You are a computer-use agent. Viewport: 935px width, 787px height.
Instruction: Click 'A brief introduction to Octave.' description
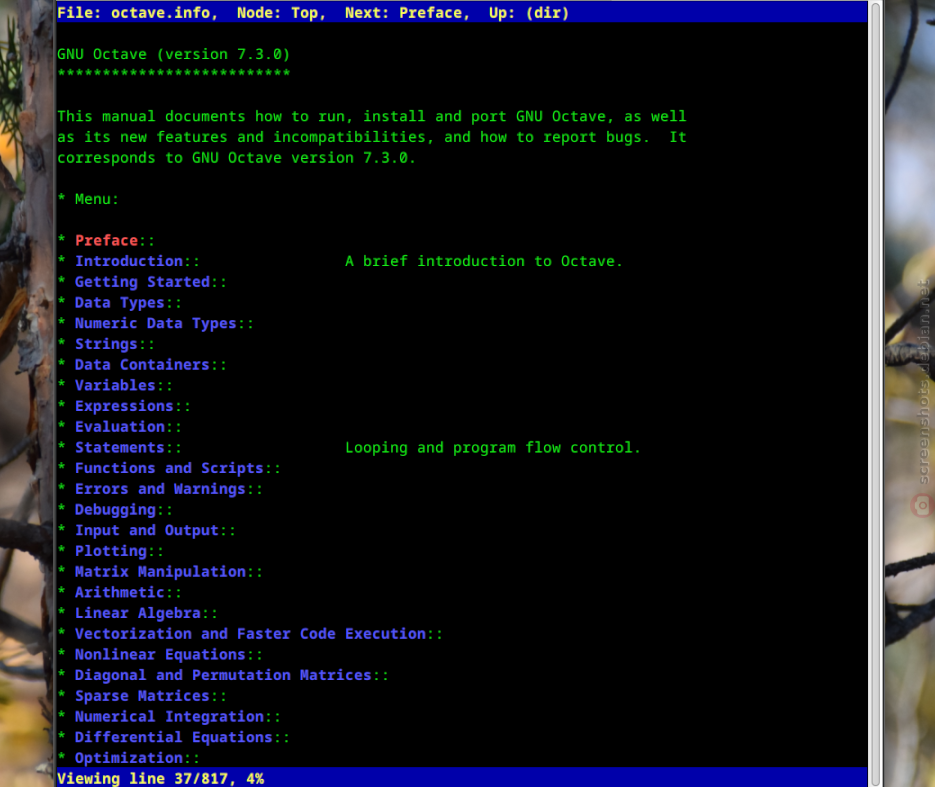pos(484,261)
